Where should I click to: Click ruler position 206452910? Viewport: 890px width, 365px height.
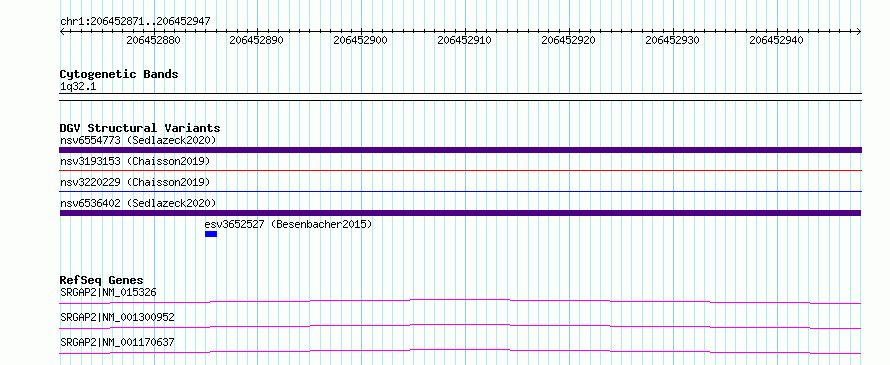click(464, 40)
